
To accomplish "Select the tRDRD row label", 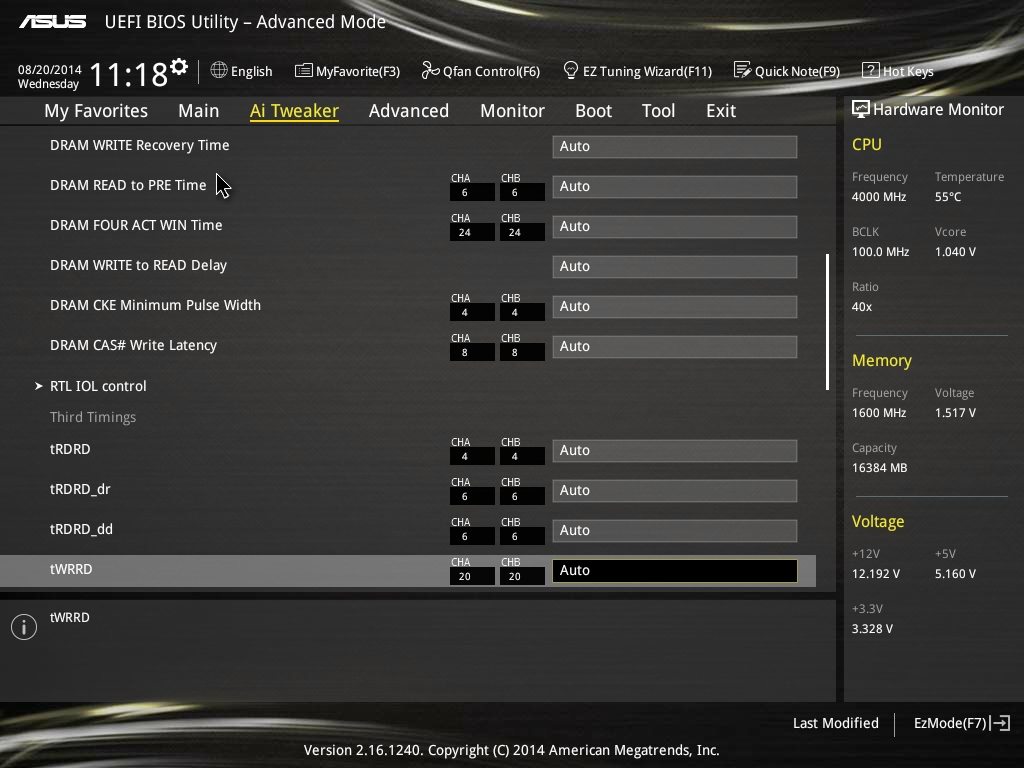I will [70, 449].
